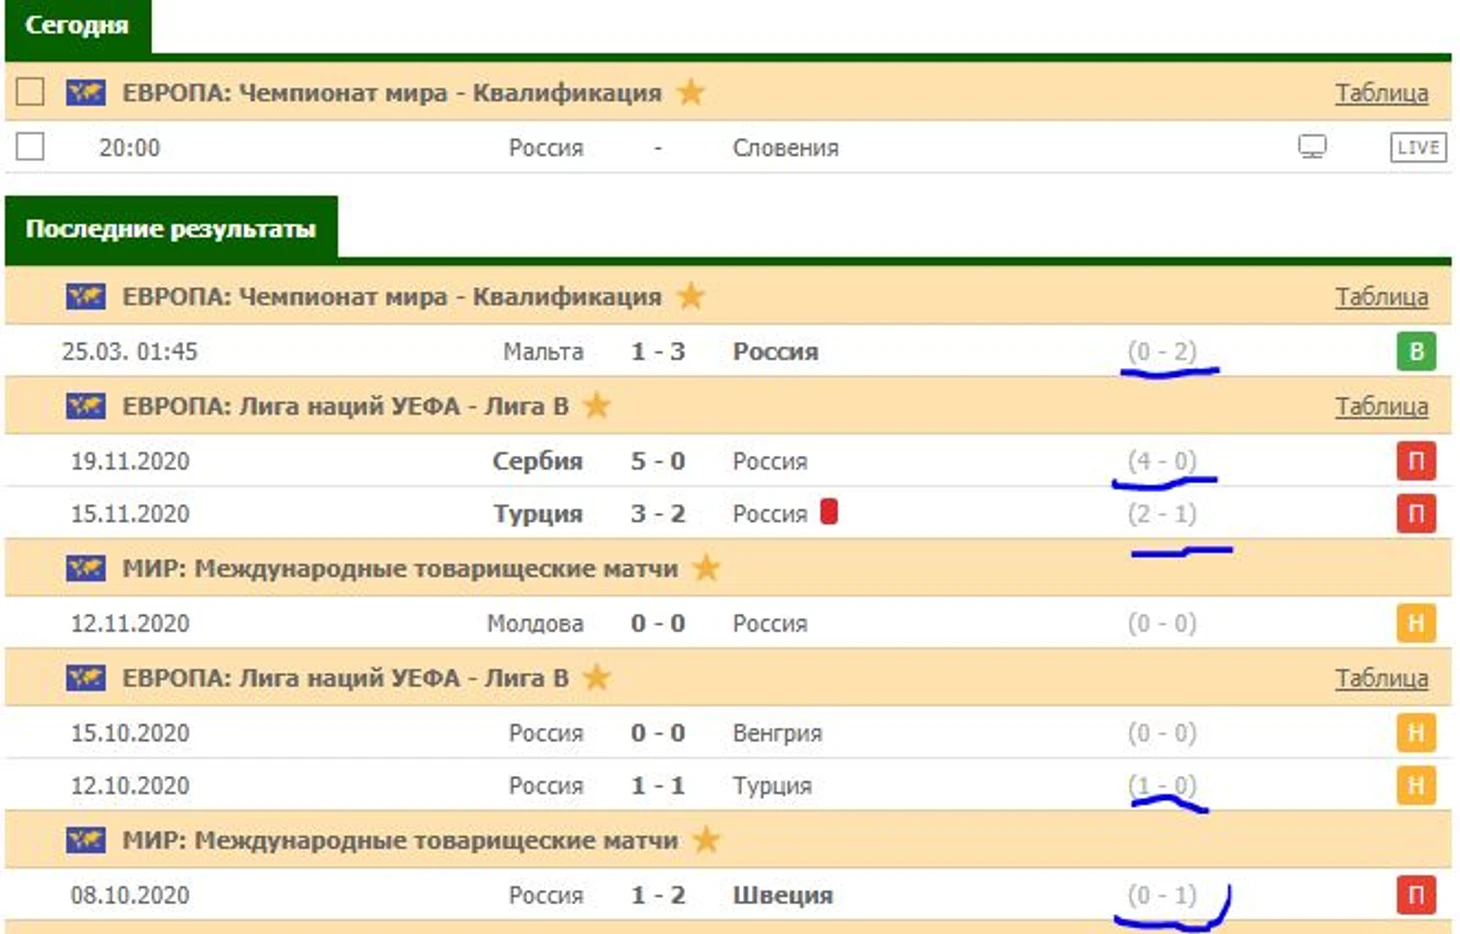Click the LIVE icon for the 20:00 match
The image size is (1460, 934).
[x=1417, y=147]
